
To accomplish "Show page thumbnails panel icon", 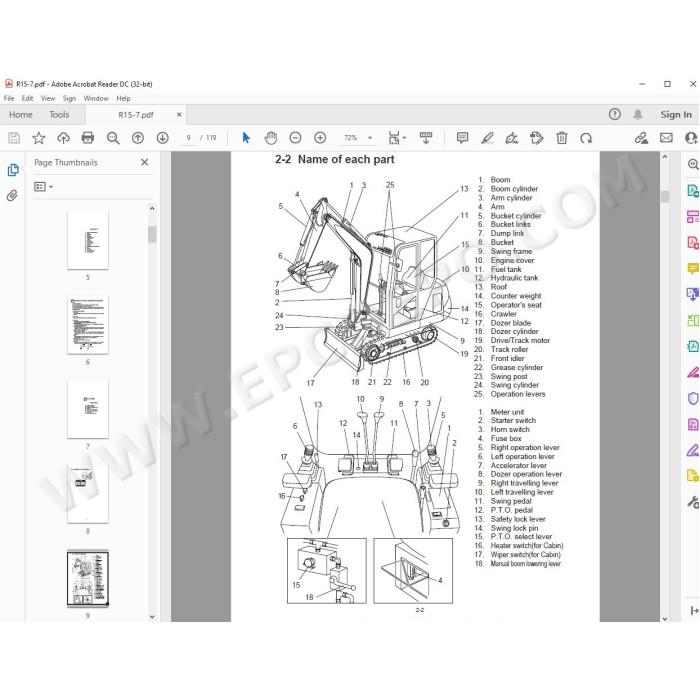I will pos(13,170).
